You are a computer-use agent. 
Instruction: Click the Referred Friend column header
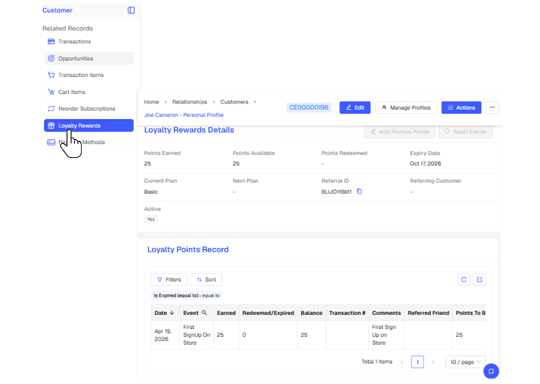click(x=428, y=313)
